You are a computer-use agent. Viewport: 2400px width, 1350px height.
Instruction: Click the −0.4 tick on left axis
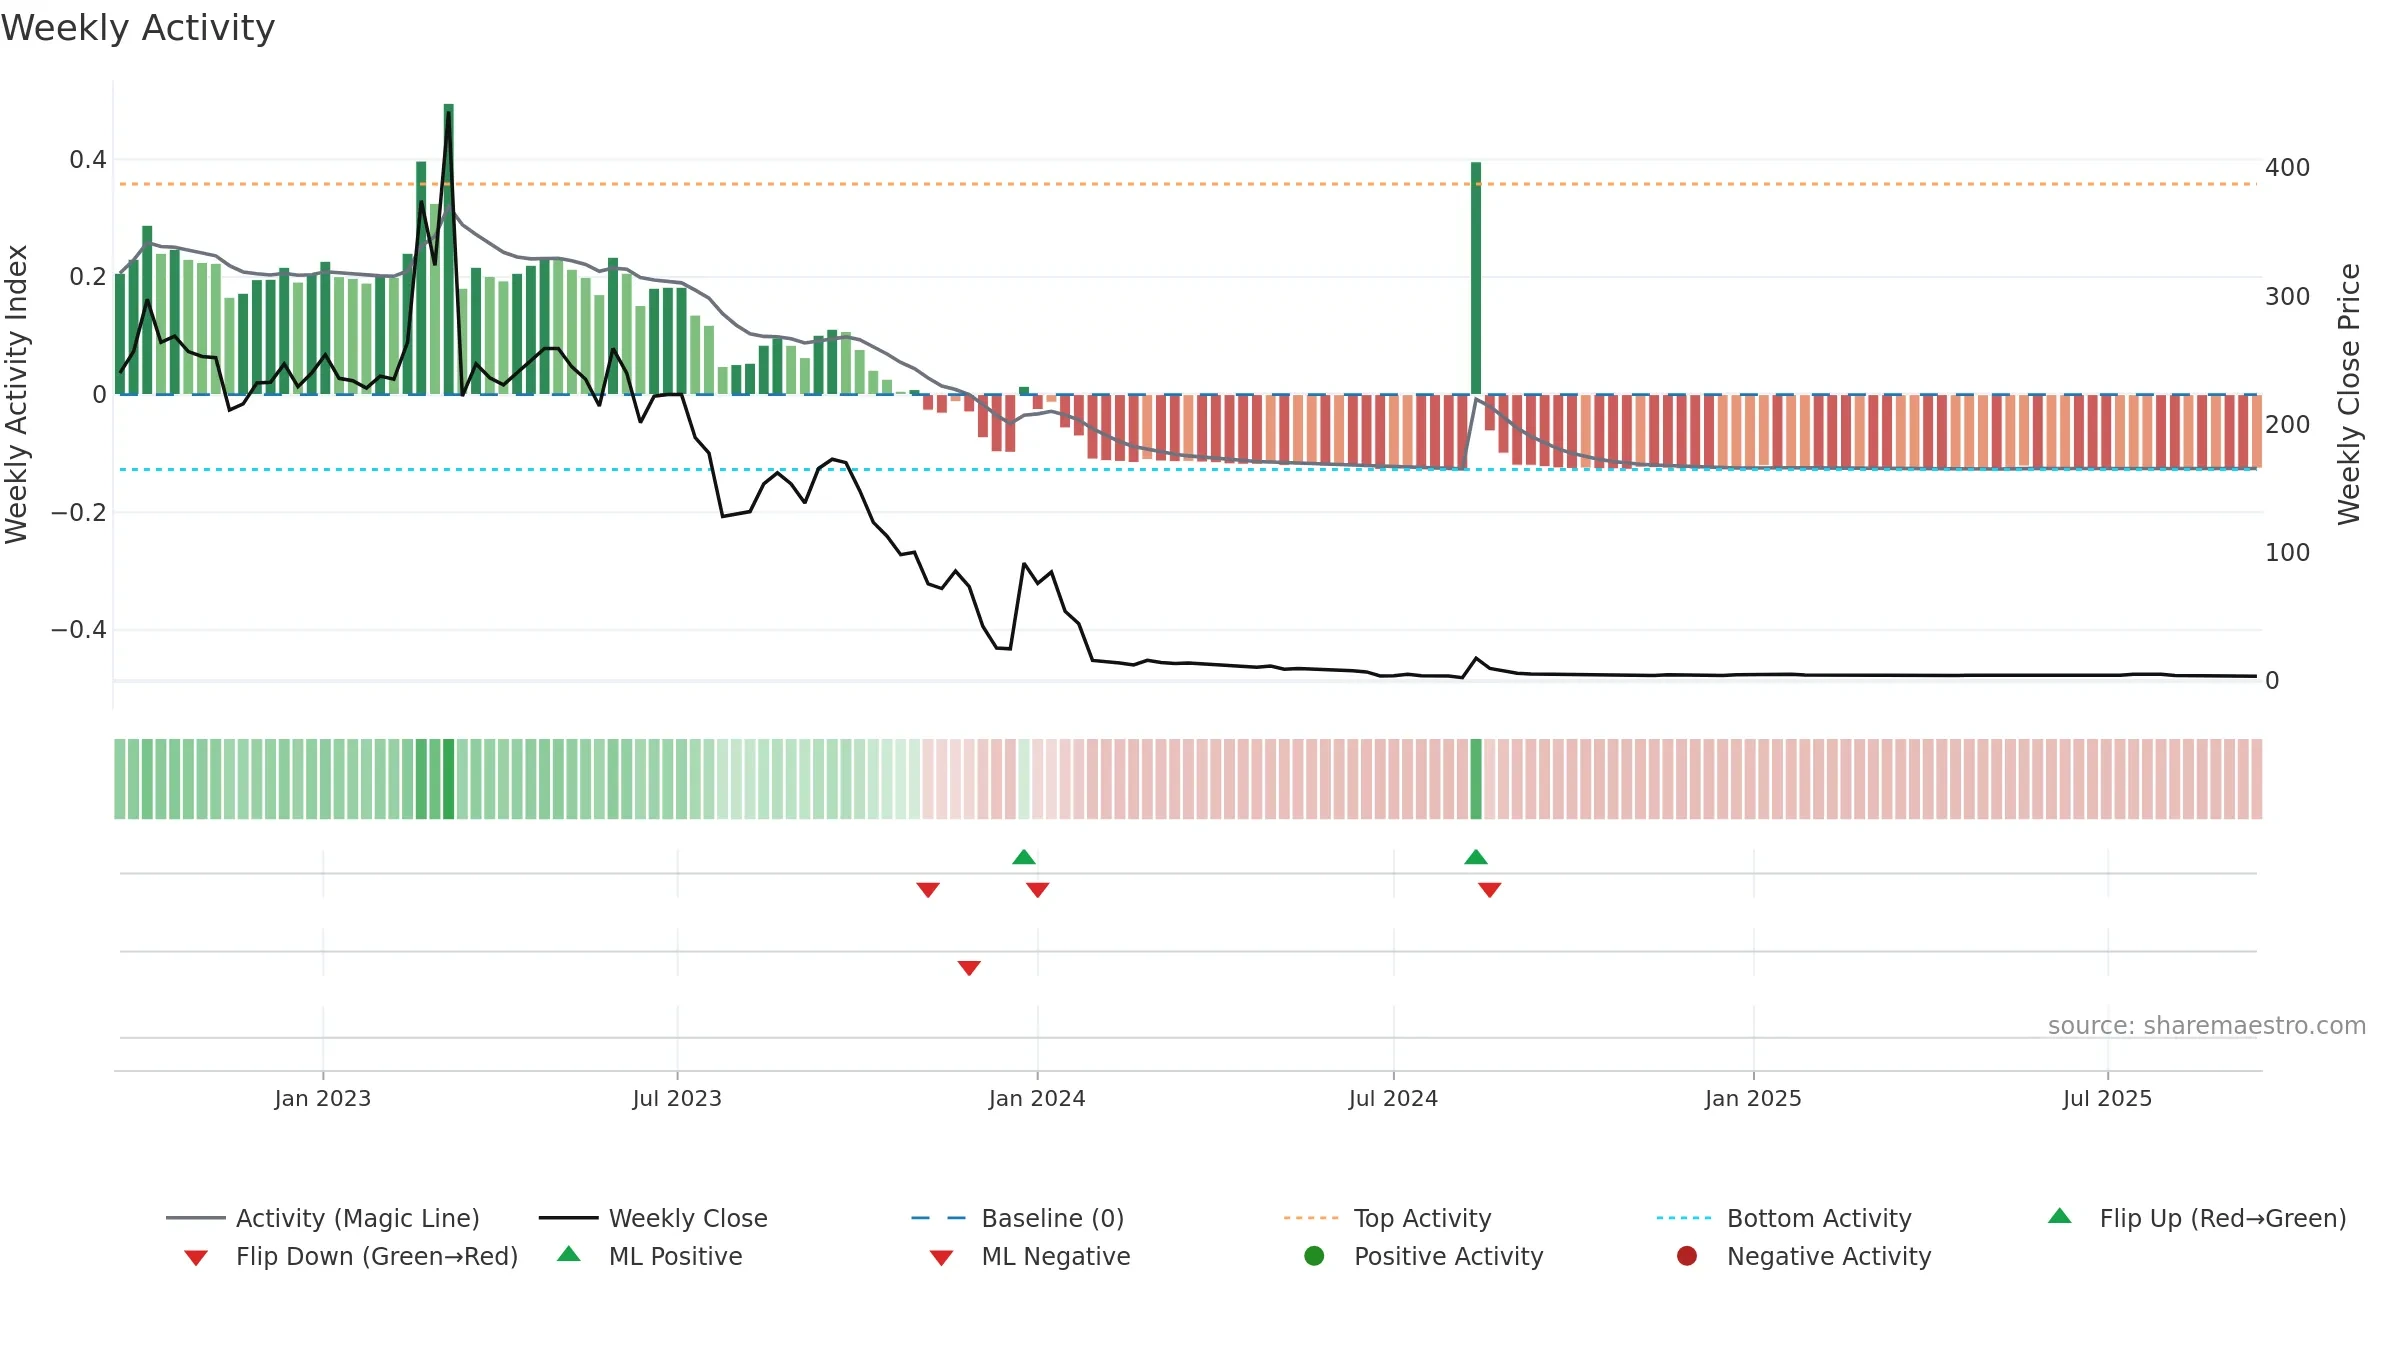pos(78,629)
